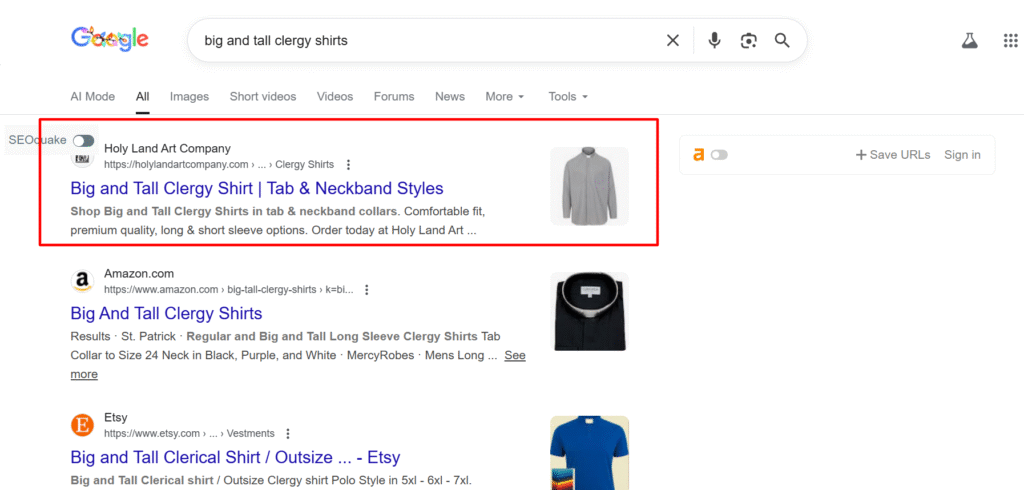Expand the More search filters dropdown
The image size is (1024, 490).
[x=505, y=97]
